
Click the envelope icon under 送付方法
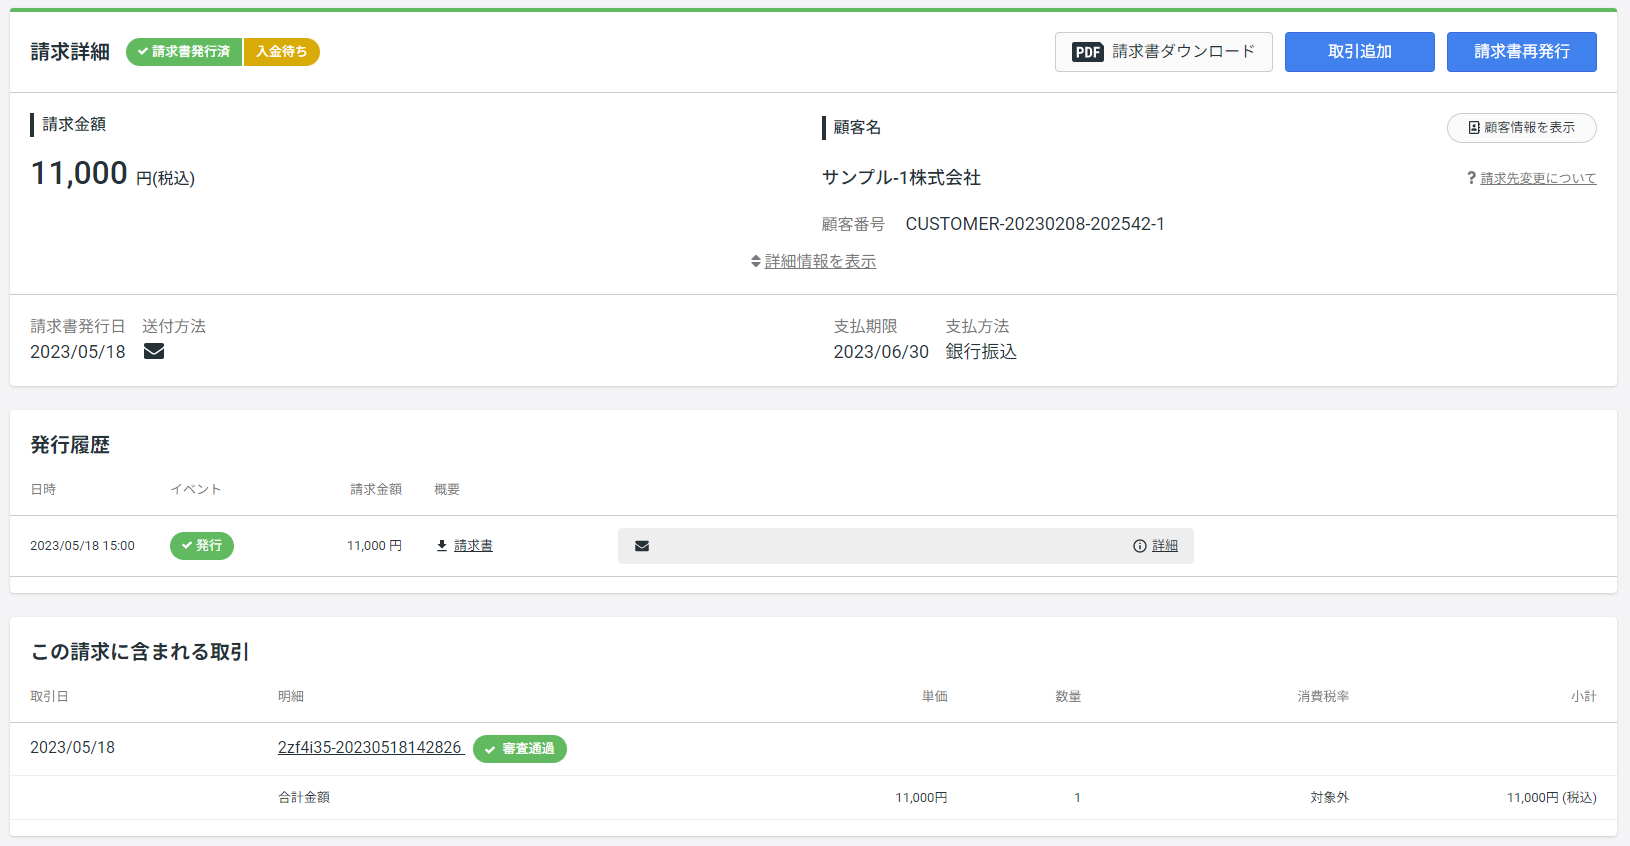(154, 351)
